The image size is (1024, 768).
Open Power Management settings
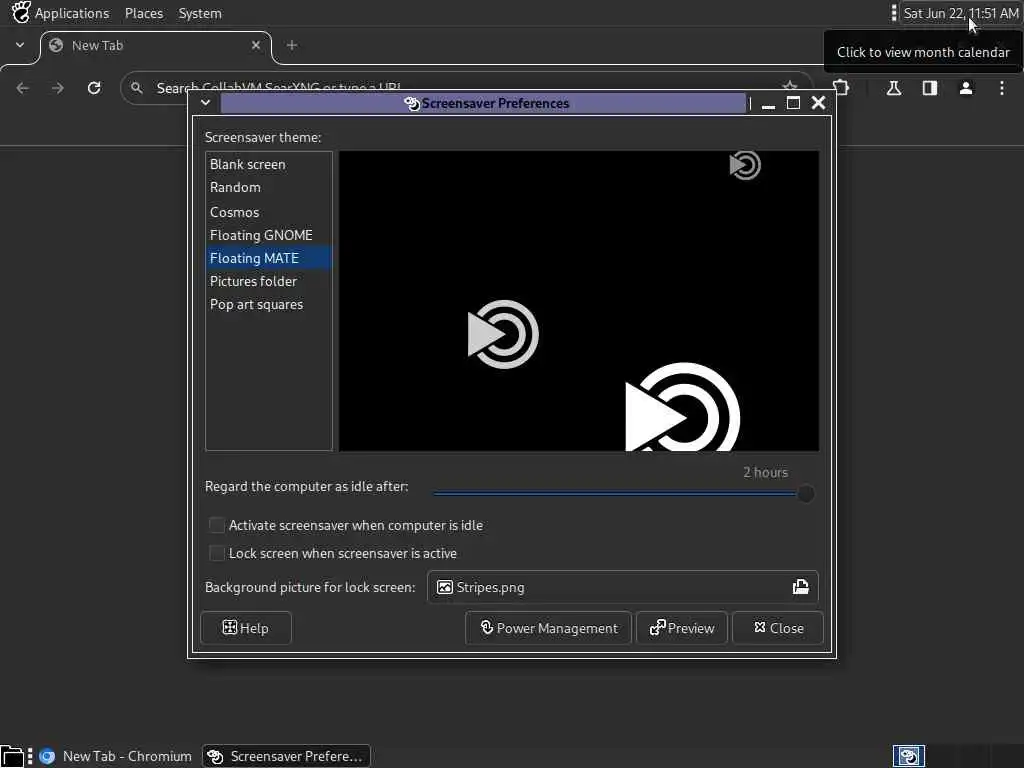tap(549, 628)
